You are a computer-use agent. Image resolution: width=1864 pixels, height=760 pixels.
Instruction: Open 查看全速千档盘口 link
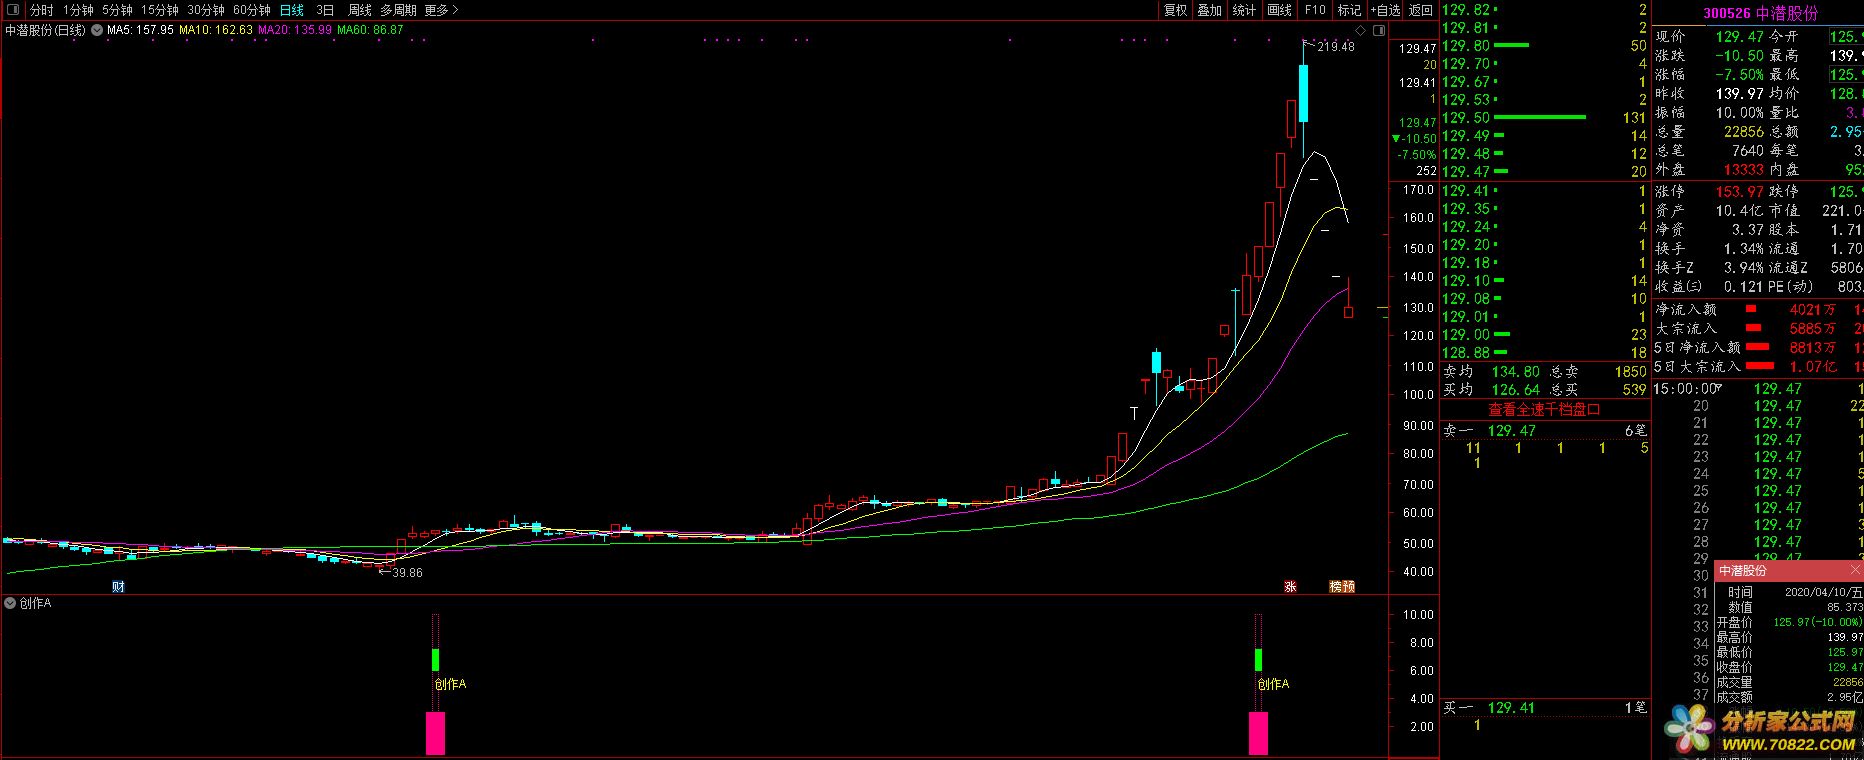pos(1544,409)
